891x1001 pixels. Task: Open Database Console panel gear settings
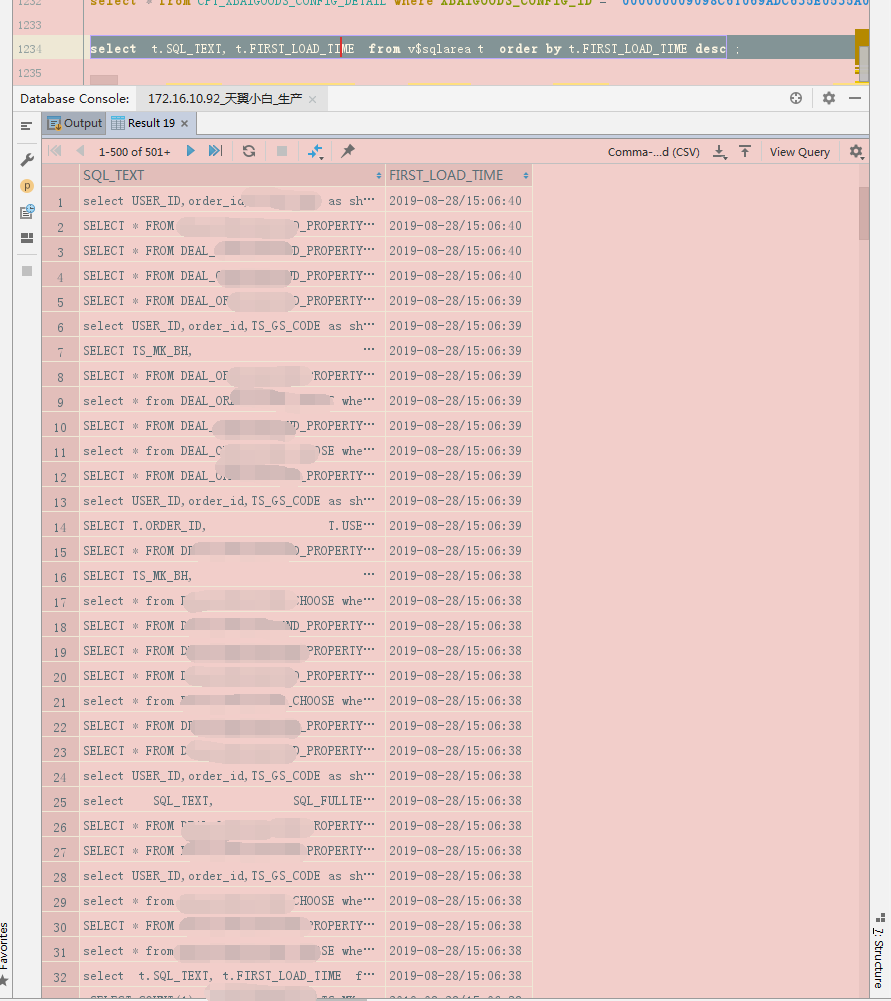coord(828,98)
